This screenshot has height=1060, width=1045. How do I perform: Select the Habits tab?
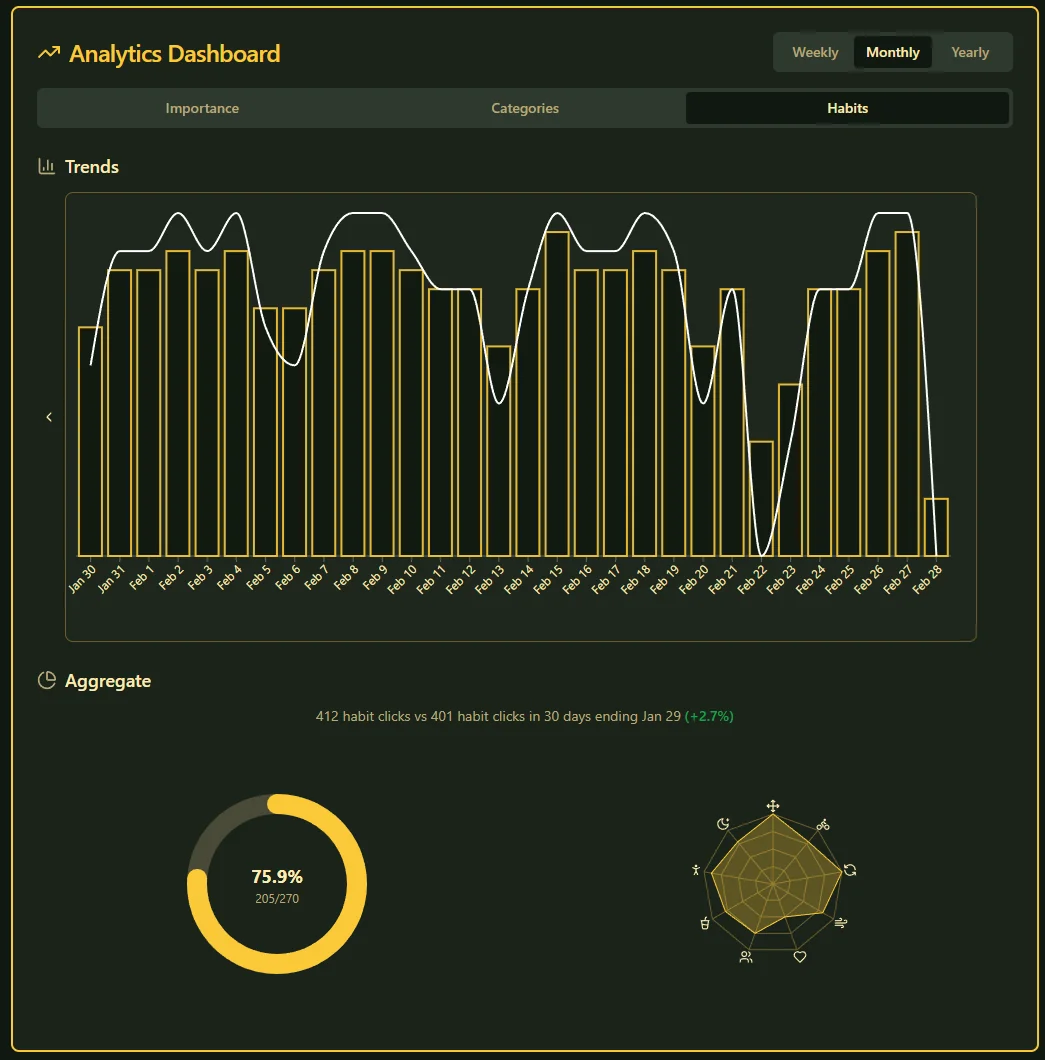coord(848,108)
